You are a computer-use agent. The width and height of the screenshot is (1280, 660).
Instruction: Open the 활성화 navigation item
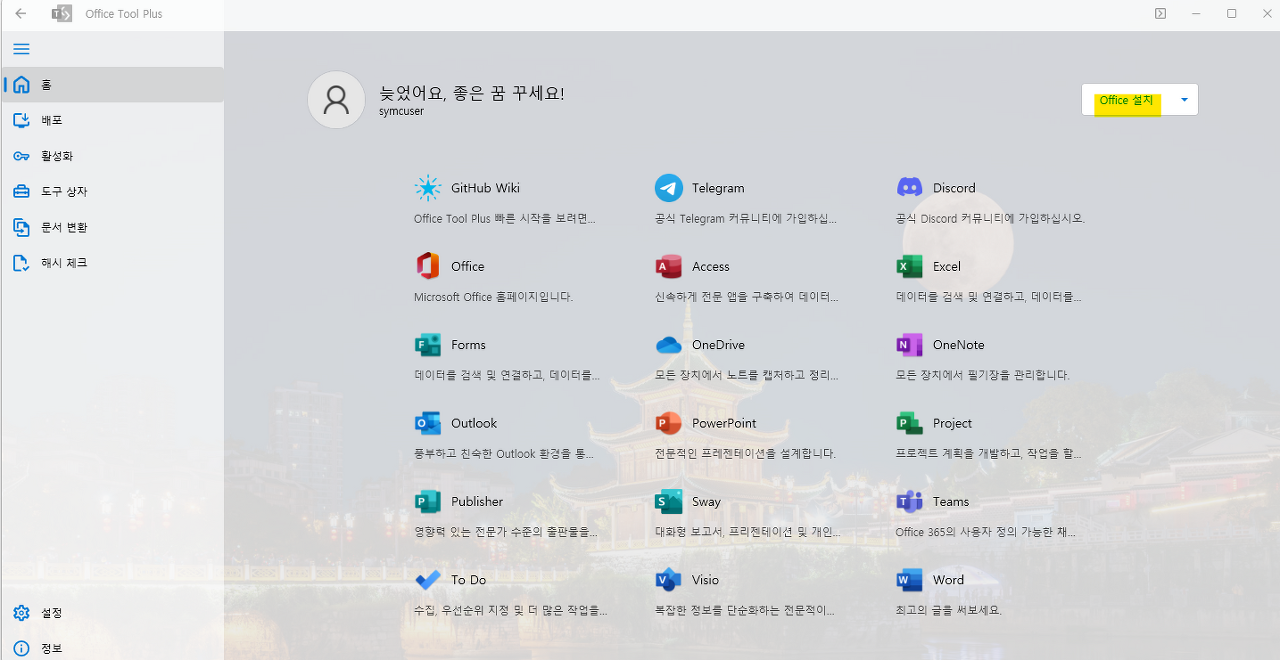click(112, 156)
